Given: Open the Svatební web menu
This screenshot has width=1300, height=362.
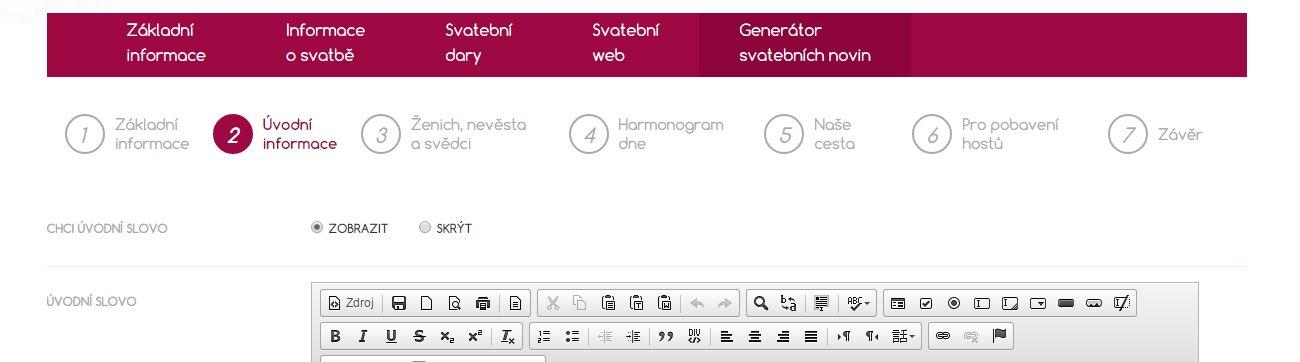Looking at the screenshot, I should coord(625,44).
